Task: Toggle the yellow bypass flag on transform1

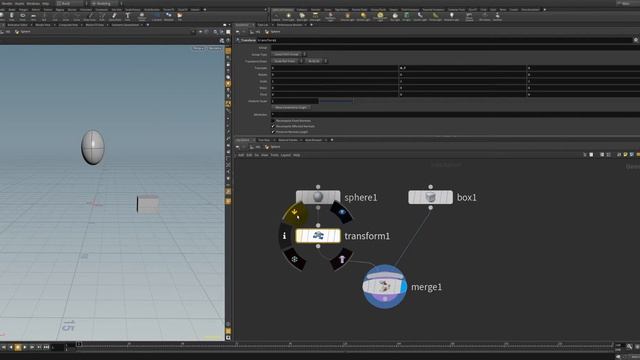Action: point(294,213)
